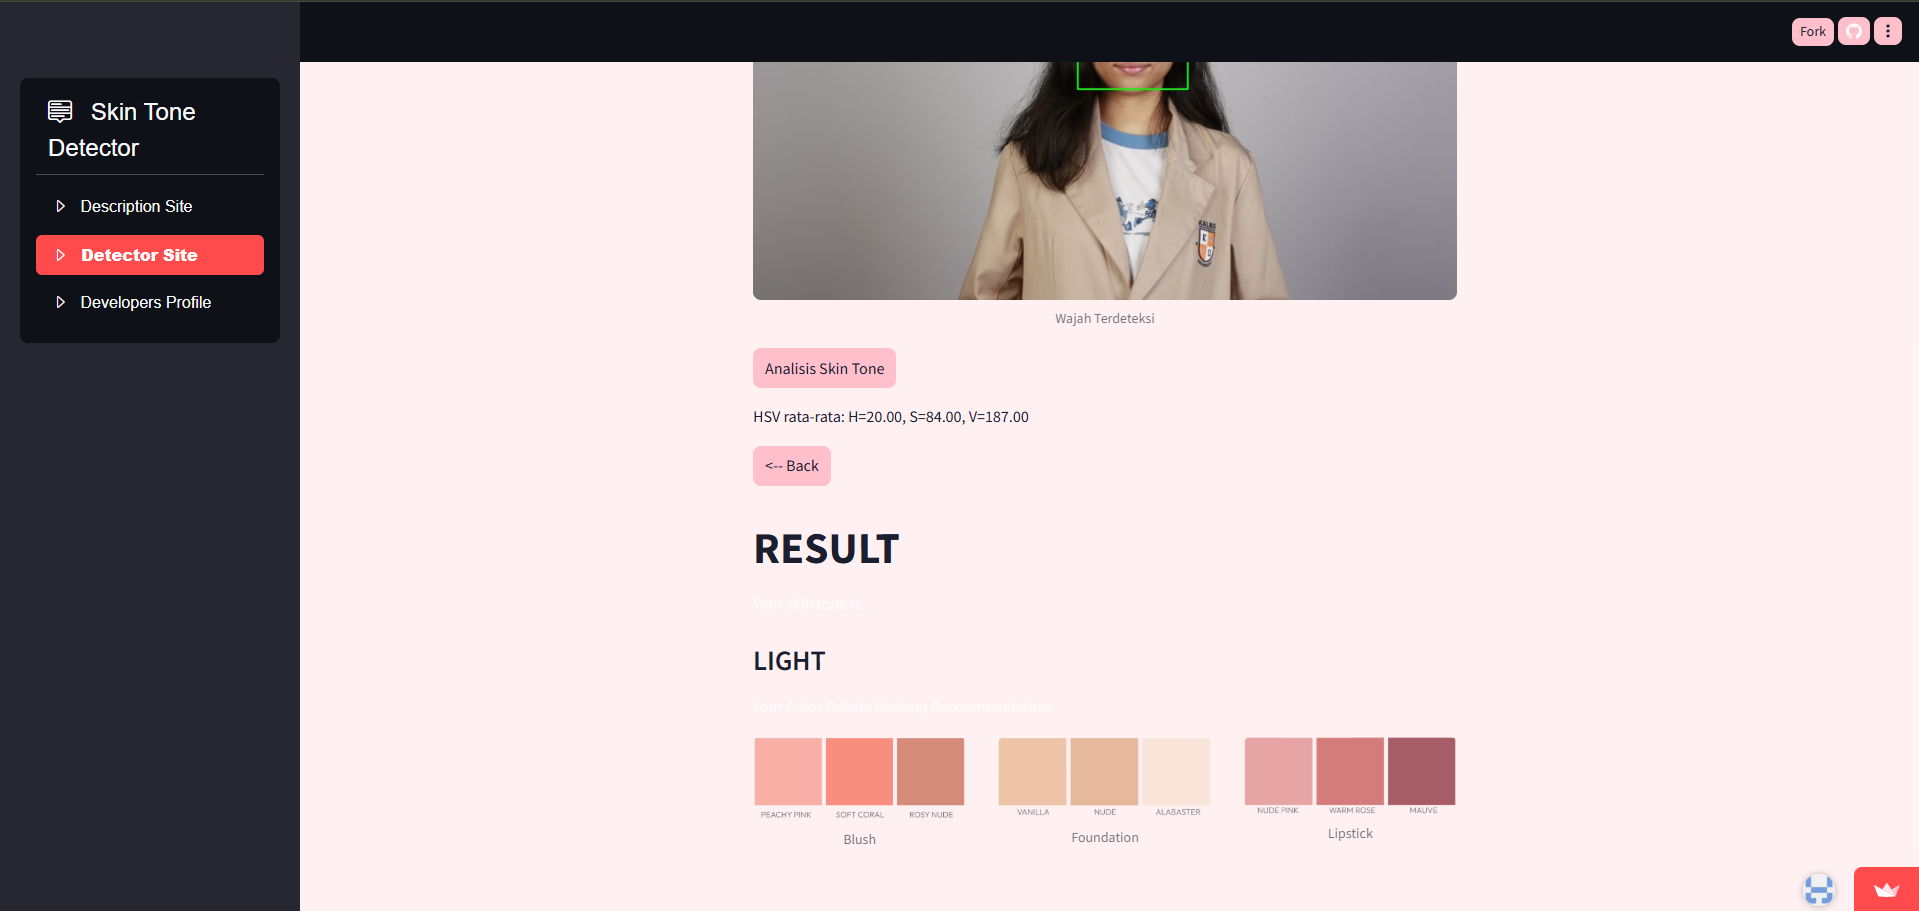
Task: Select the Soft Coral blush swatch
Action: click(x=859, y=771)
